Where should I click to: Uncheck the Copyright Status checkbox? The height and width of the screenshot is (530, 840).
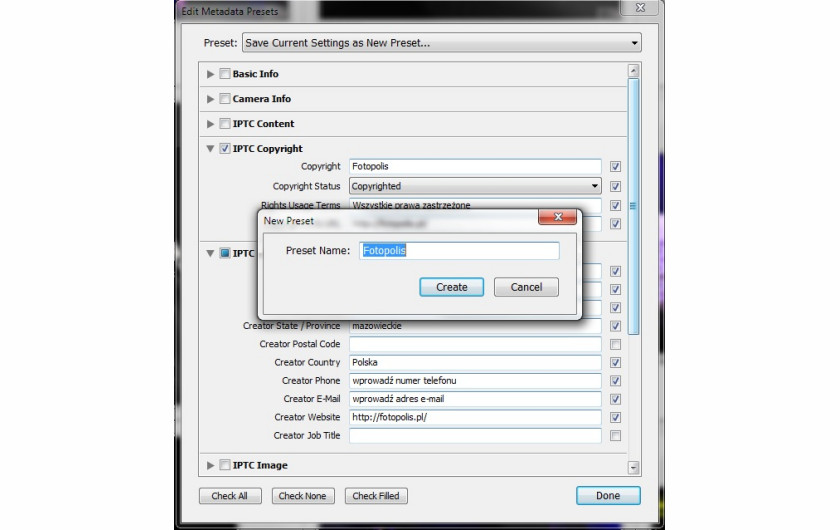tap(616, 186)
